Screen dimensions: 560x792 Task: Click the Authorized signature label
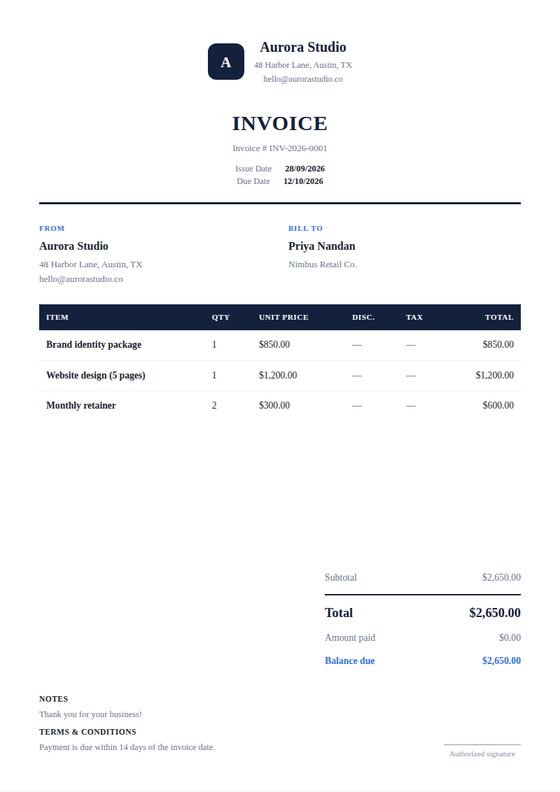(482, 754)
